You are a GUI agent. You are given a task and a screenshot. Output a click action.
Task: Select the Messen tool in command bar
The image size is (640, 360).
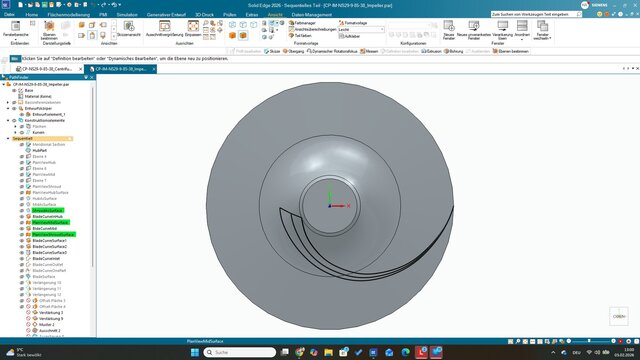[x=369, y=51]
